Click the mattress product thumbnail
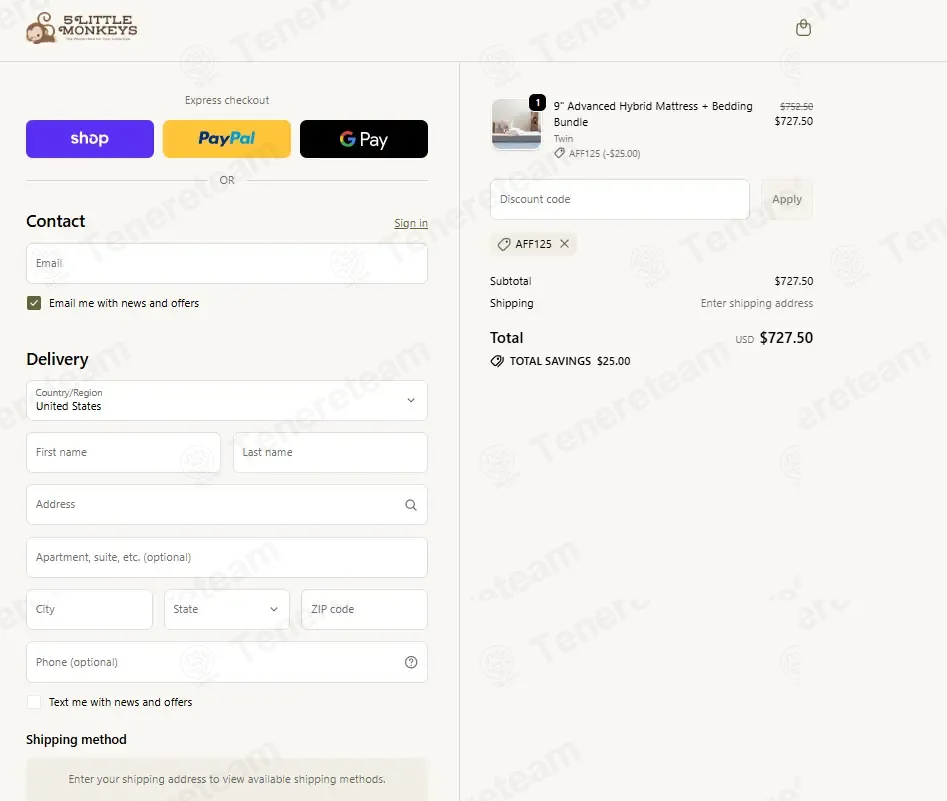This screenshot has width=947, height=801. (x=516, y=124)
